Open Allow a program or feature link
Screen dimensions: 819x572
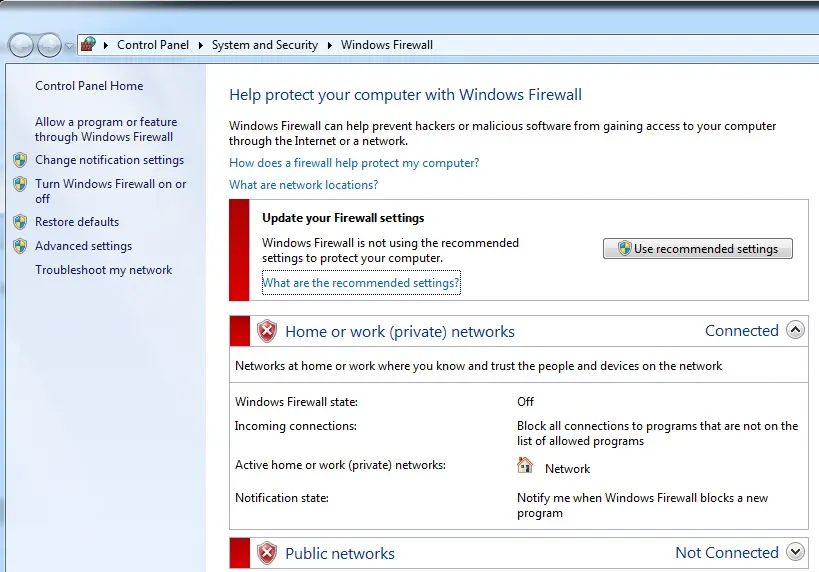click(106, 129)
